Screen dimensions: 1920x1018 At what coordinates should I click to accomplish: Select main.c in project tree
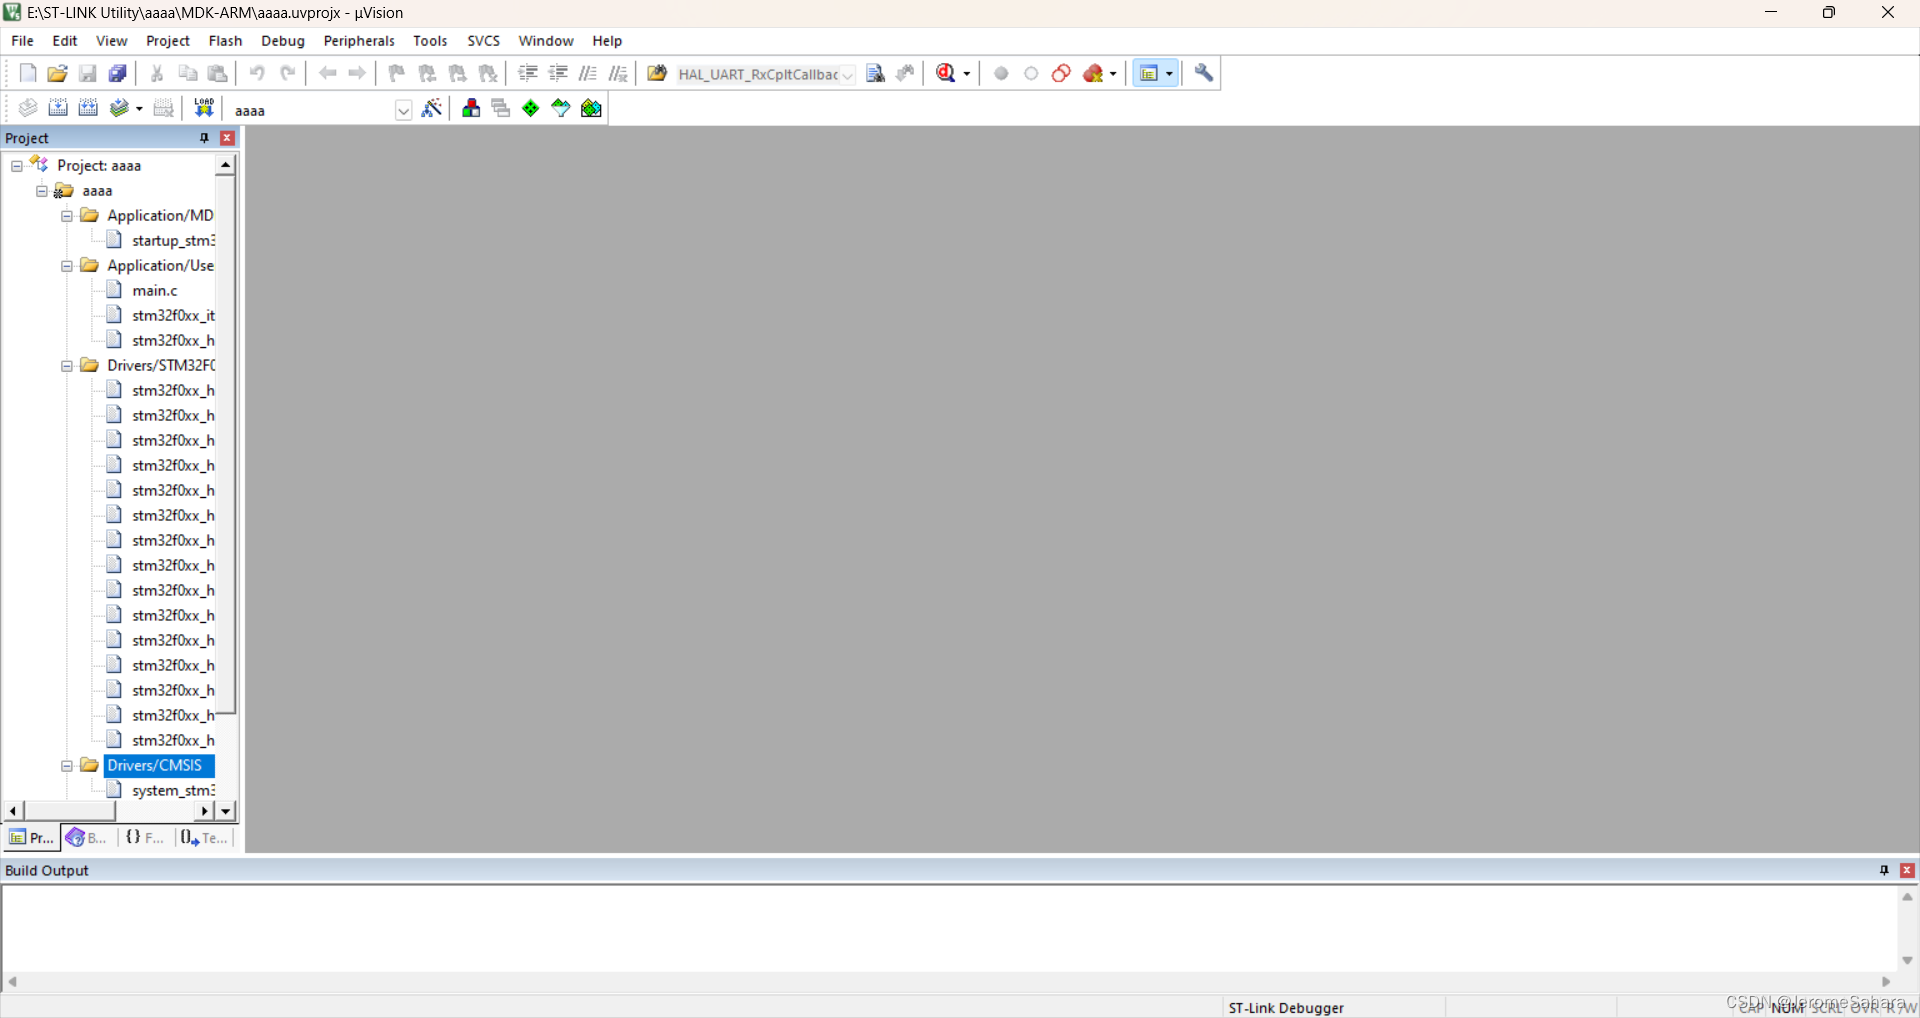click(x=155, y=291)
